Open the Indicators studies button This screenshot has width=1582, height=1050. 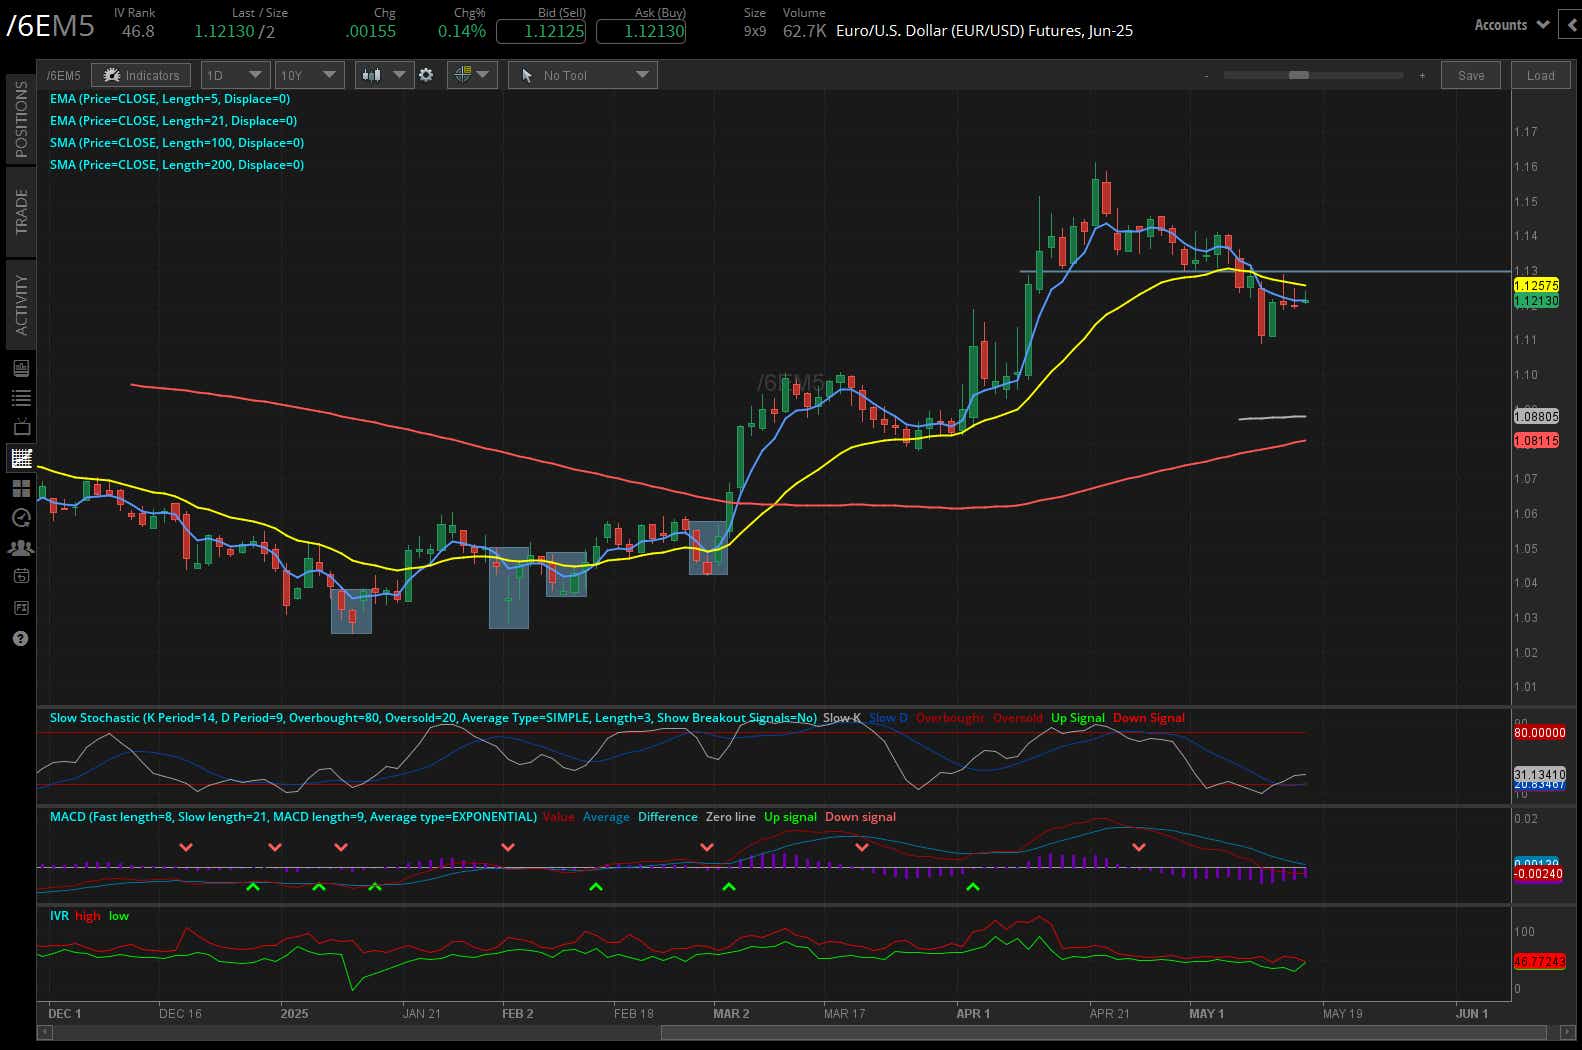[142, 75]
